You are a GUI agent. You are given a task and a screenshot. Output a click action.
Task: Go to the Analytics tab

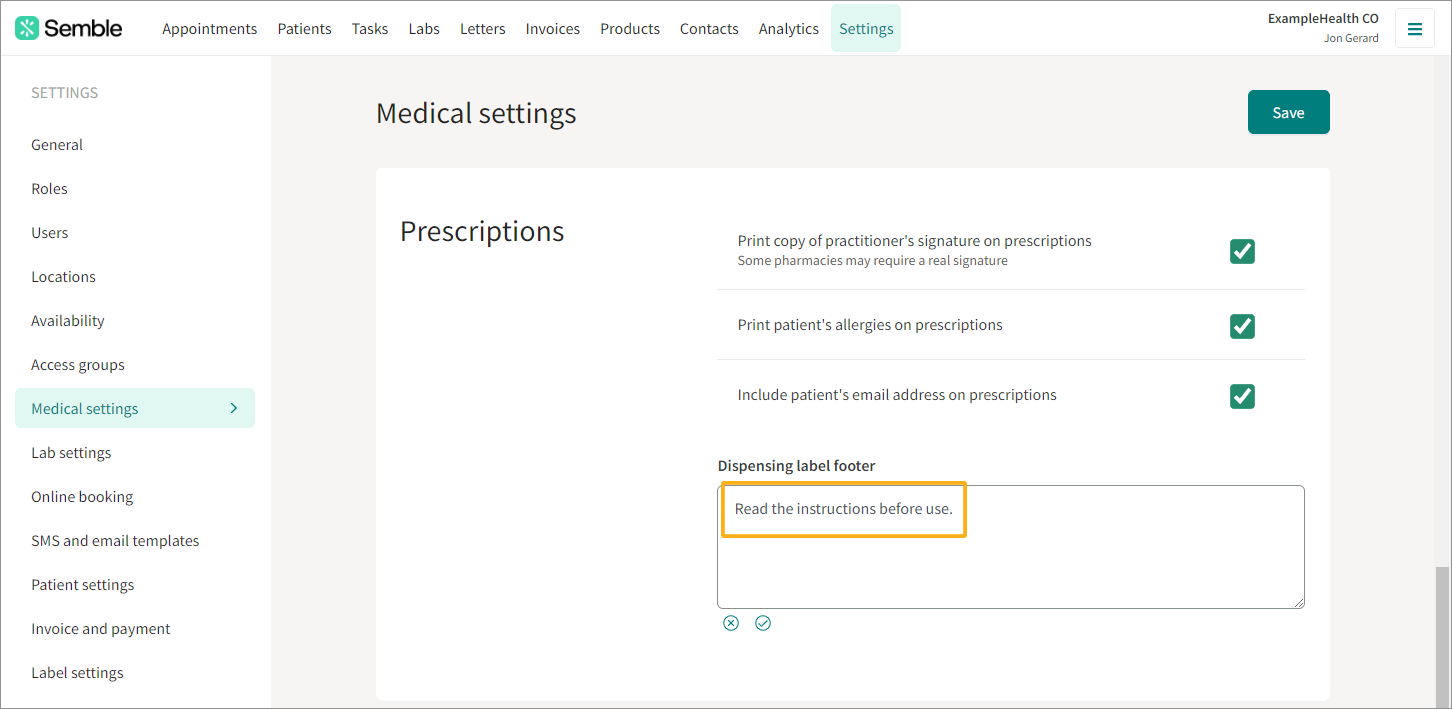click(788, 29)
